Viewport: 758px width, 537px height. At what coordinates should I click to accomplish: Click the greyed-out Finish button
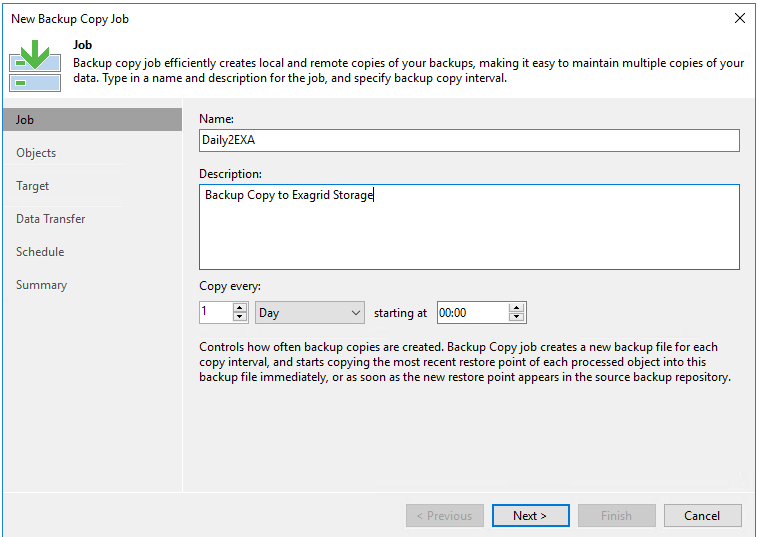click(x=616, y=516)
